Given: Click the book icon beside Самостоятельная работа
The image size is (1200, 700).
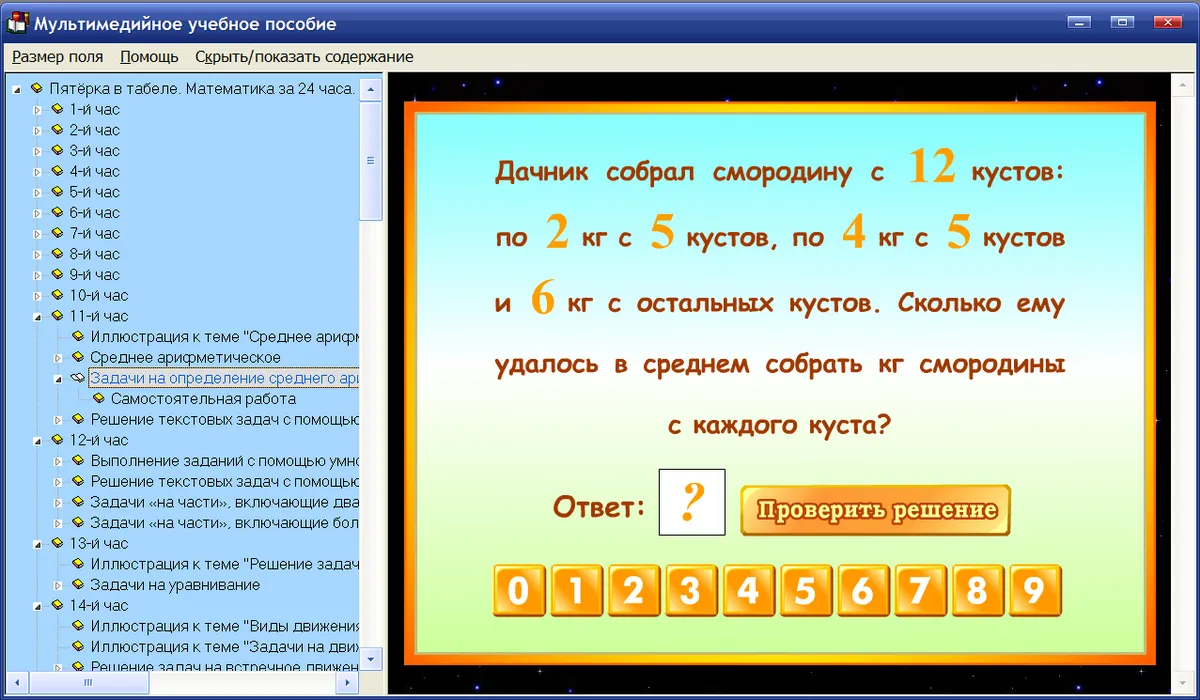Looking at the screenshot, I should (x=99, y=398).
